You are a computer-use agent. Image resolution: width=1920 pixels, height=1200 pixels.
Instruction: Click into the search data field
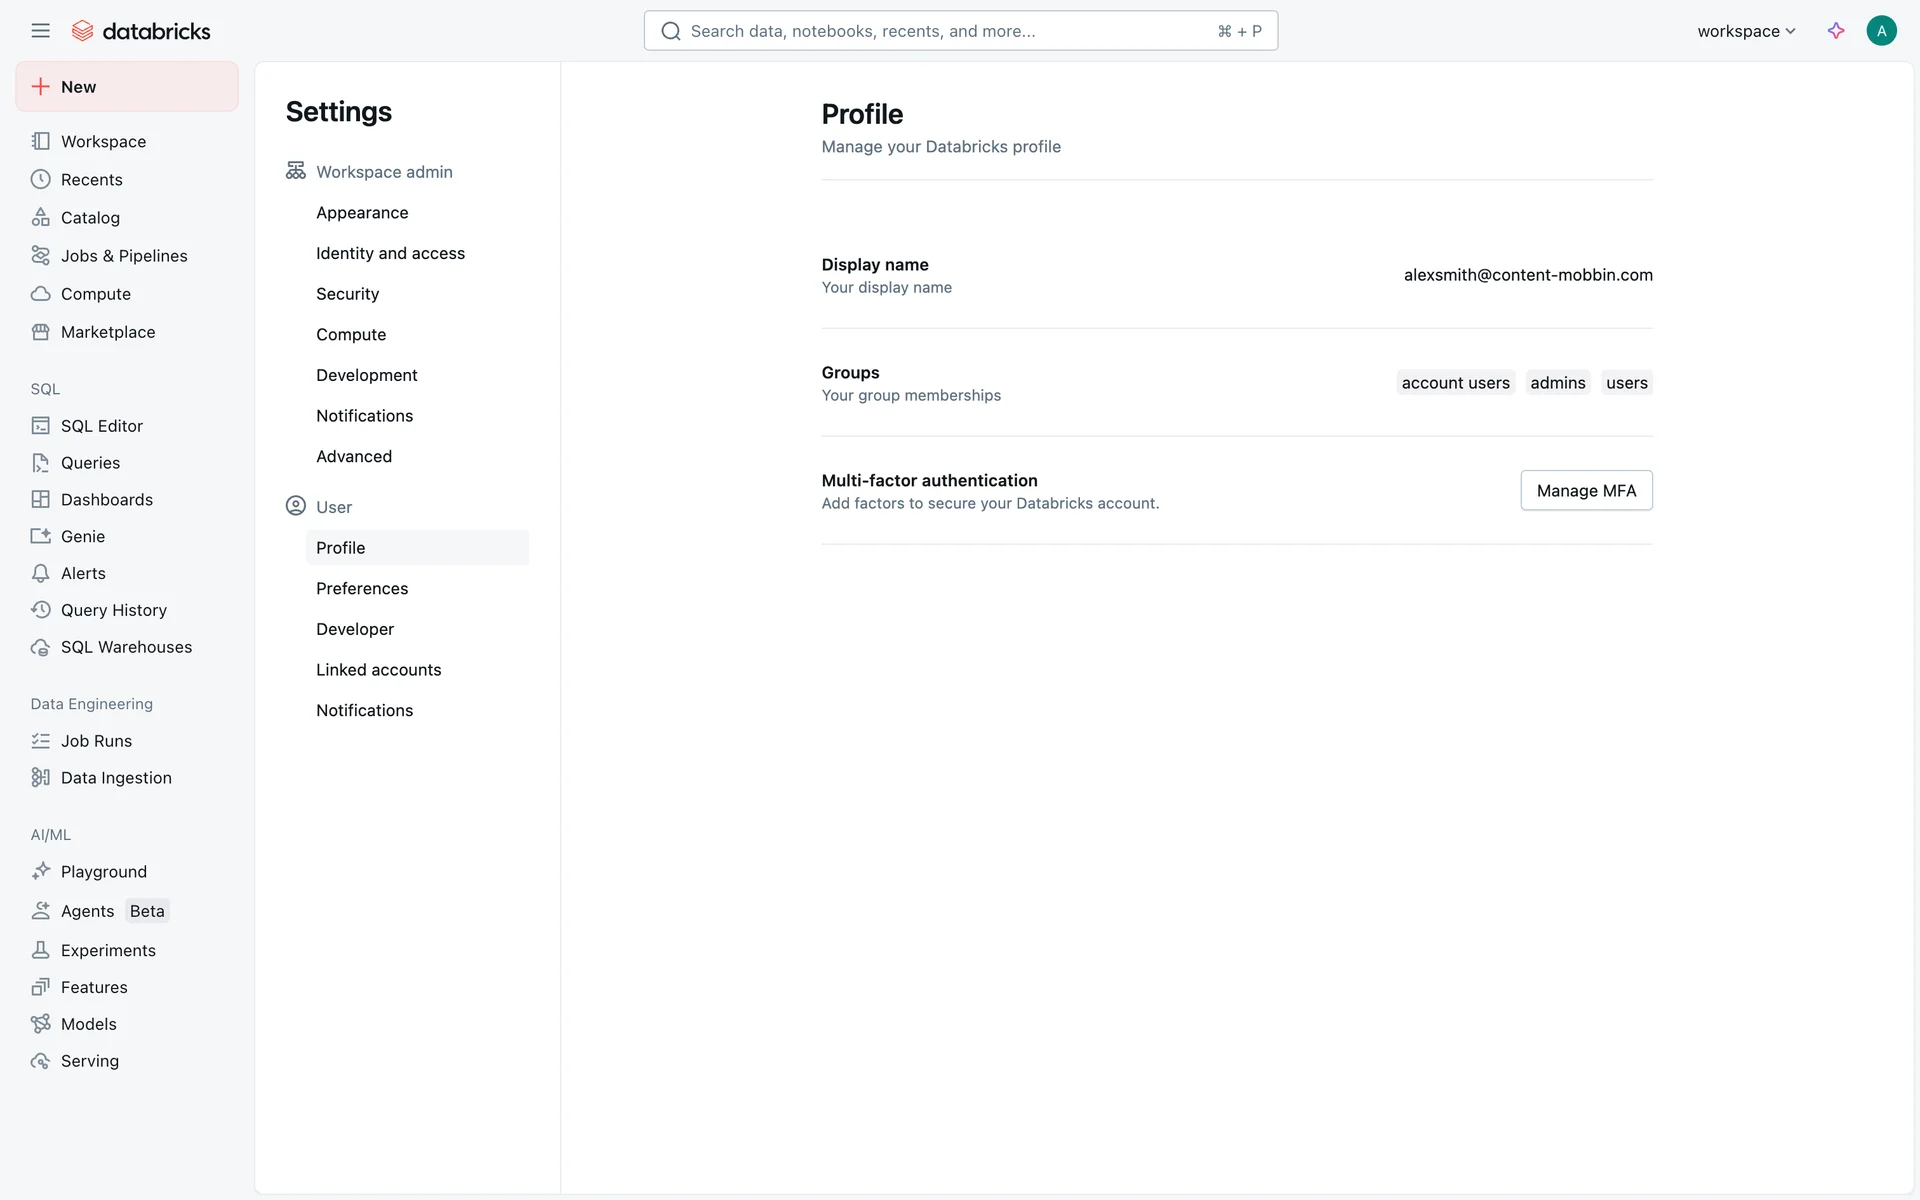tap(950, 31)
